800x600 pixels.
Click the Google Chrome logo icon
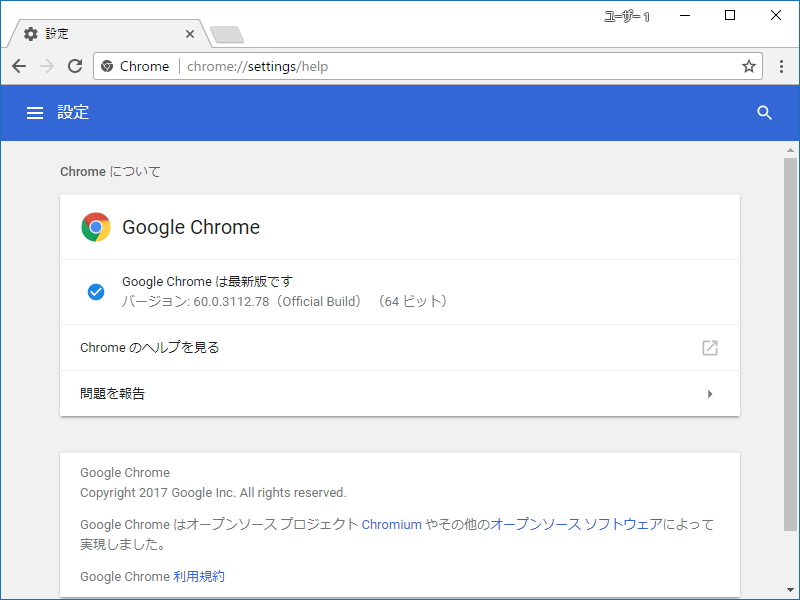96,227
